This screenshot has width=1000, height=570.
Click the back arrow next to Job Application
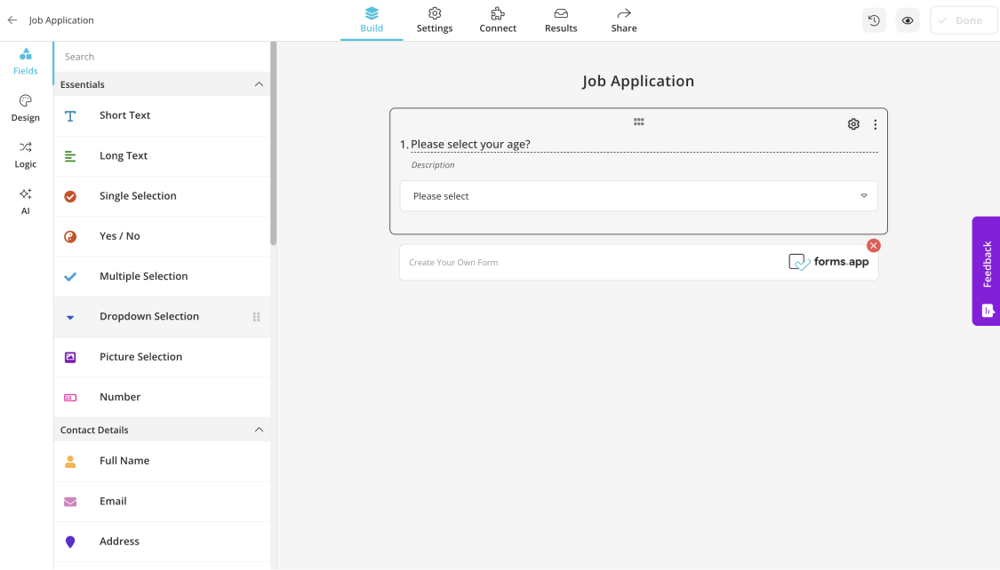12,20
